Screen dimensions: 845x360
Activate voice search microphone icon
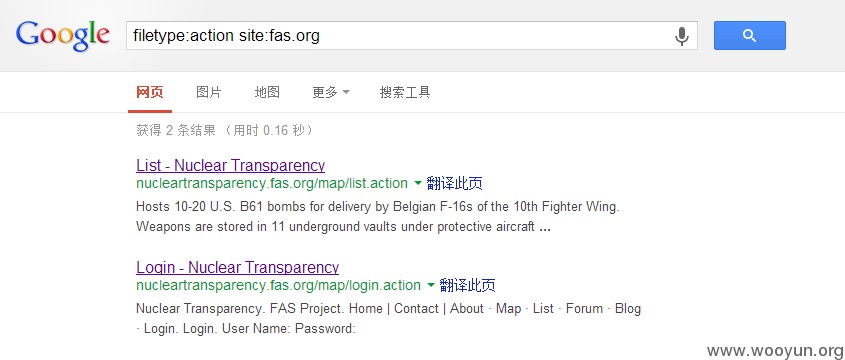pos(682,36)
